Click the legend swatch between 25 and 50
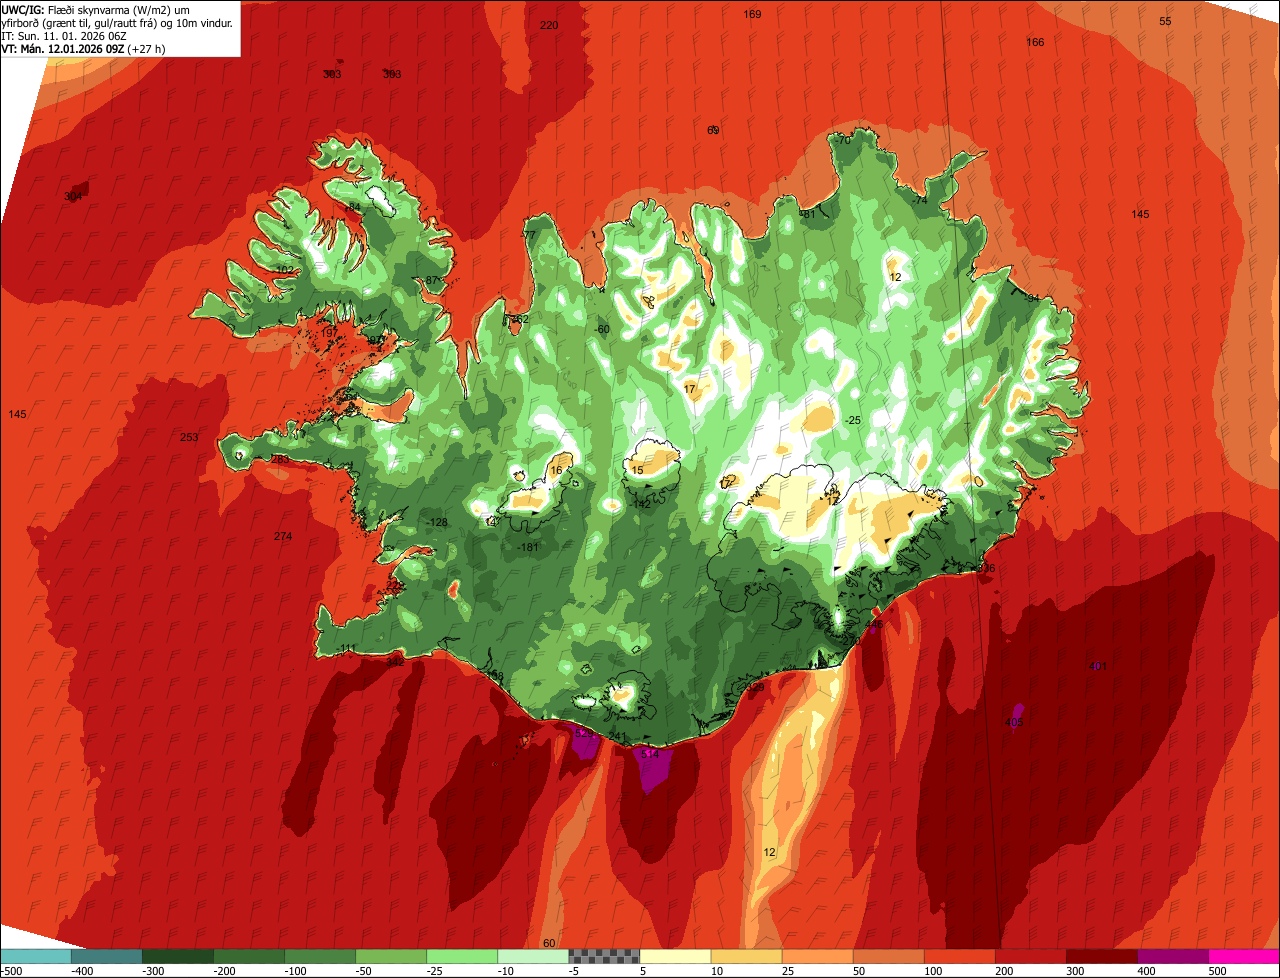Viewport: 1280px width, 978px height. (817, 956)
